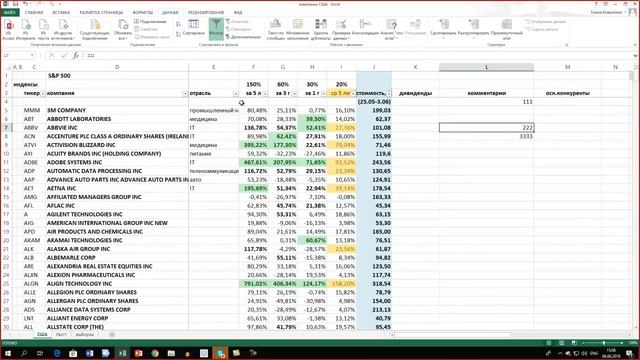This screenshot has width=640, height=360.
Task: Select cell ADOBE SYSTEMS INC
Action: (x=117, y=162)
